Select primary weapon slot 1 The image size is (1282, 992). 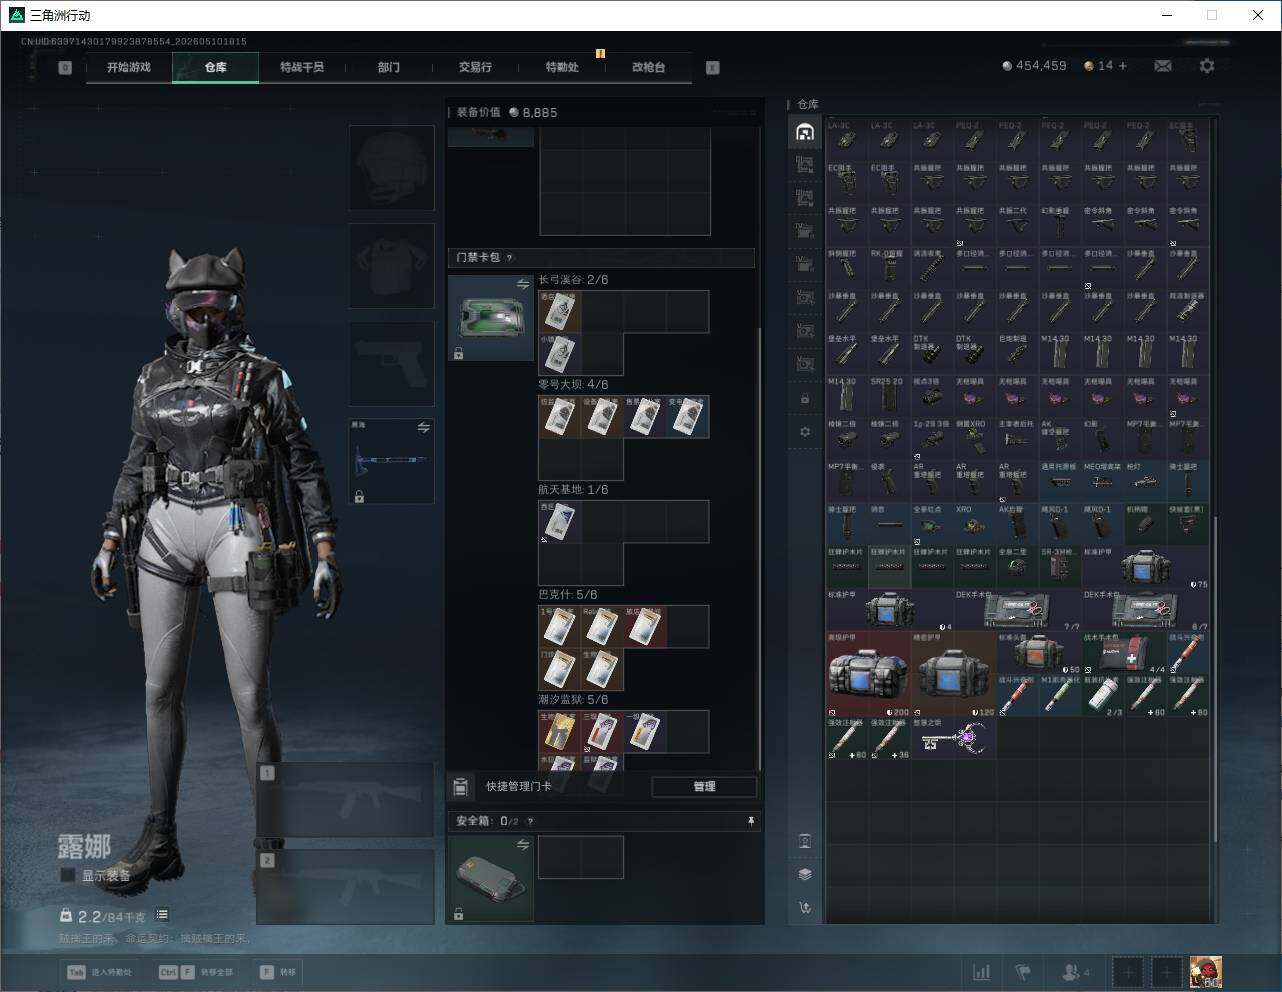[345, 800]
